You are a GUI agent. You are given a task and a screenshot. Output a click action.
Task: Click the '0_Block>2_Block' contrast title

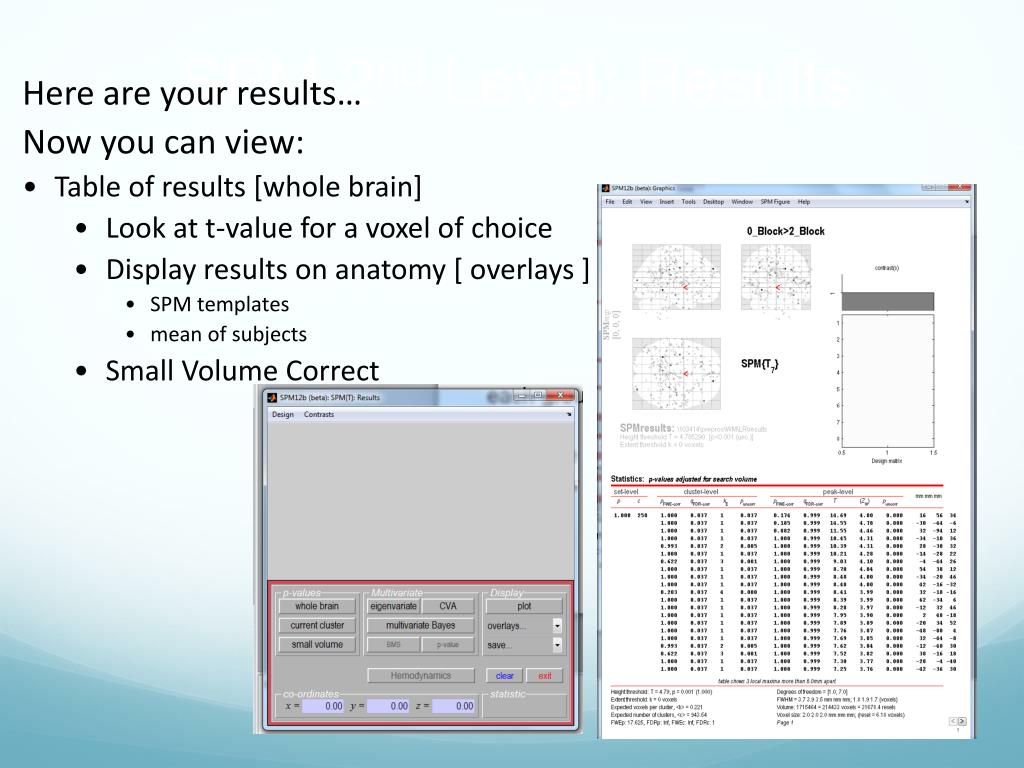786,231
